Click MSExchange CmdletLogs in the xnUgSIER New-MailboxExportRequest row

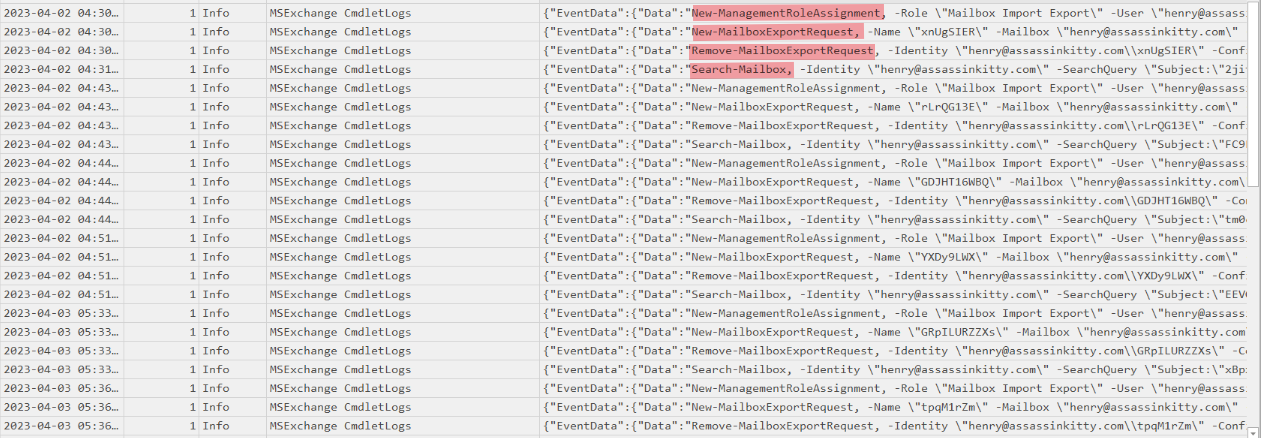tap(340, 32)
